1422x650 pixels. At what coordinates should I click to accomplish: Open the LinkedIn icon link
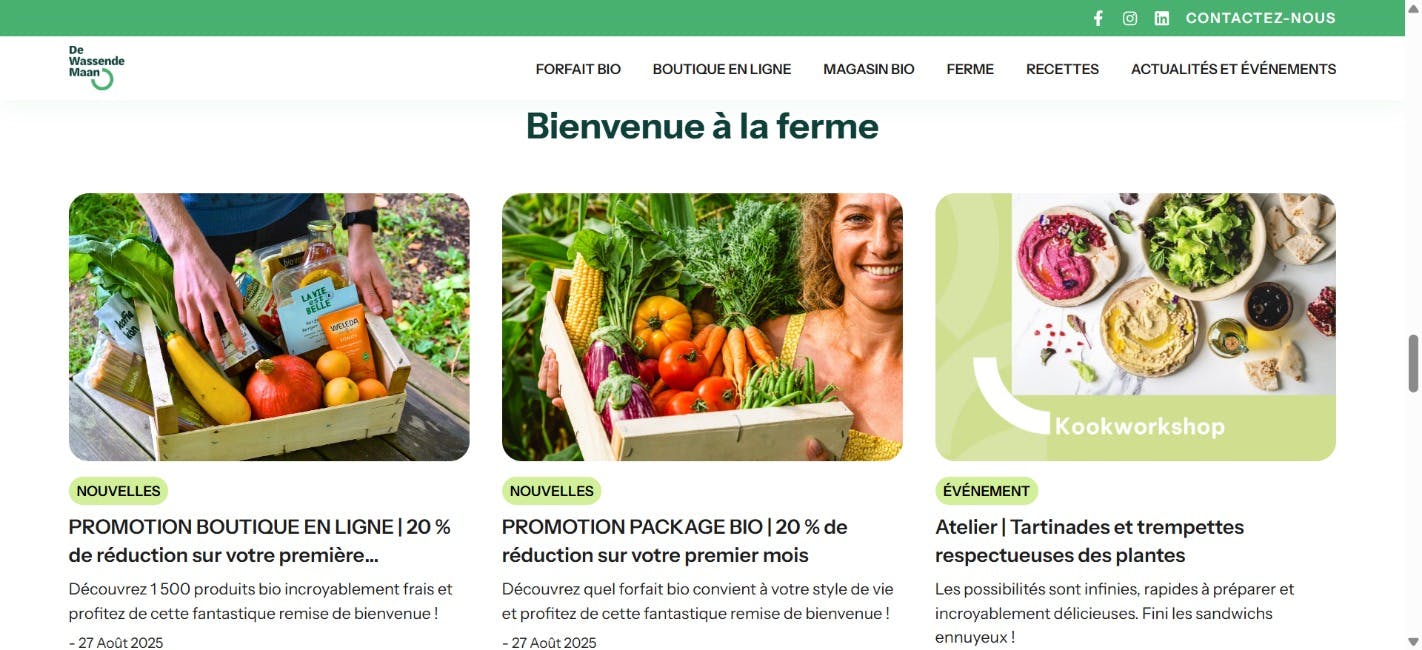coord(1162,18)
